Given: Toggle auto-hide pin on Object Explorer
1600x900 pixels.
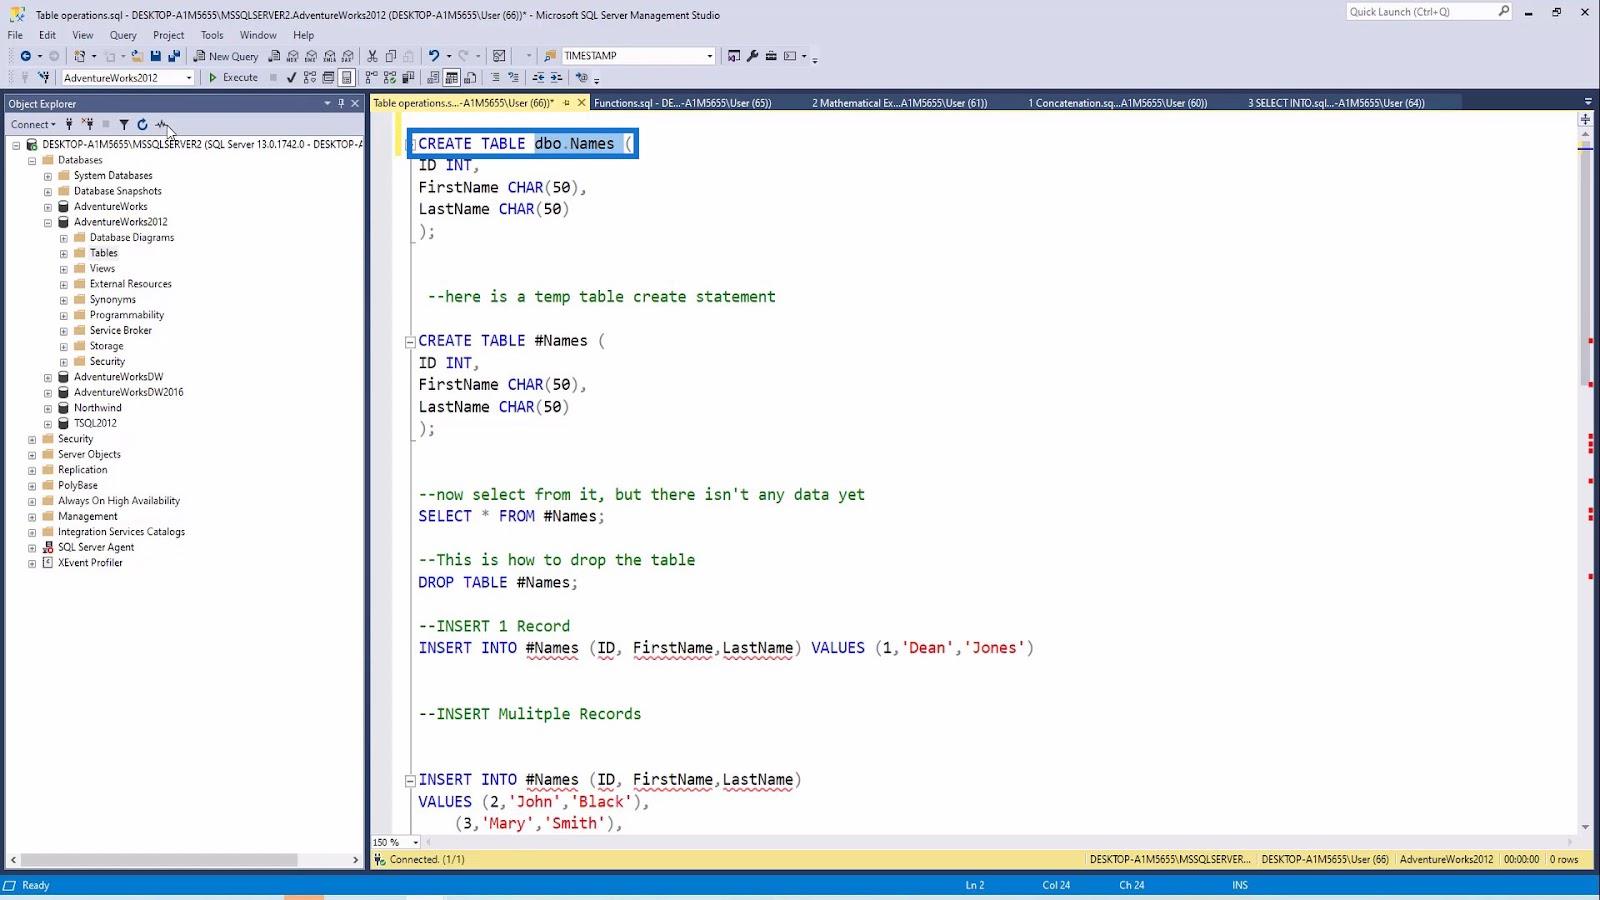Looking at the screenshot, I should [341, 103].
